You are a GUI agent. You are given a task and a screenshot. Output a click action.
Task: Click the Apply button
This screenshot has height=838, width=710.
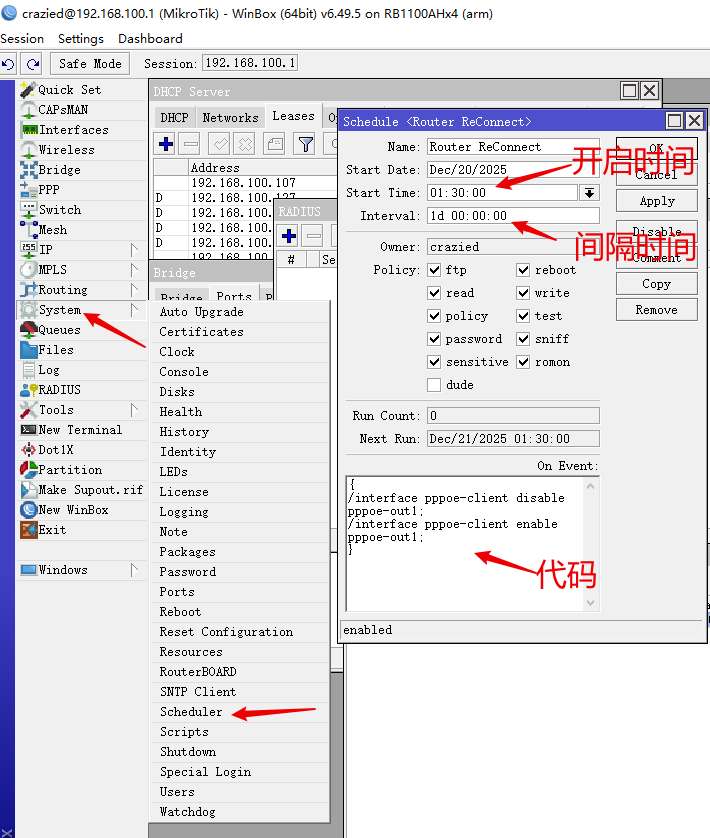pos(657,201)
